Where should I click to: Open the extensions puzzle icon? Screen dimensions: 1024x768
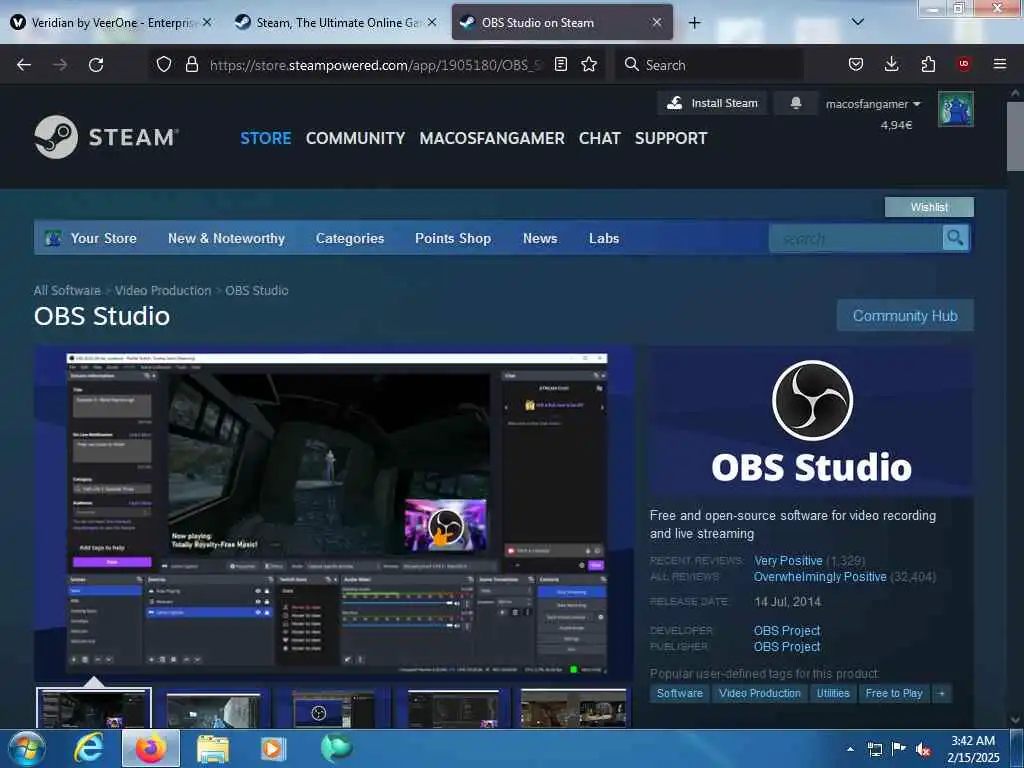[928, 64]
